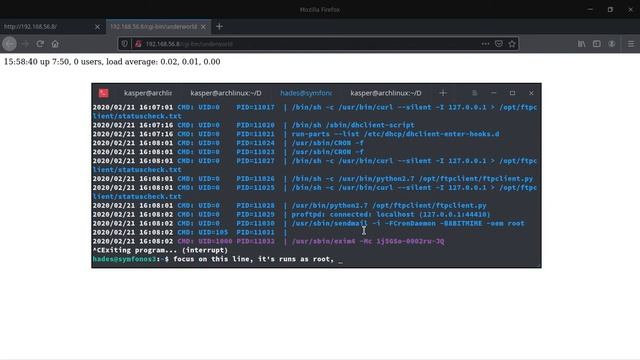This screenshot has height=360, width=640.
Task: Click the PID=11027 curl command line
Action: click(315, 165)
